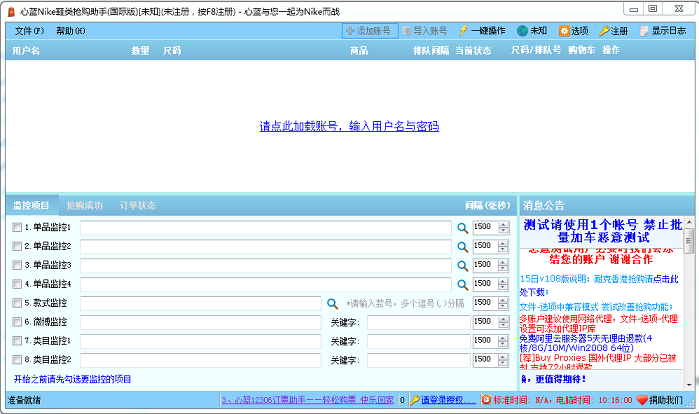Open the 帮助(H) menu
Viewport: 699px width, 414px height.
tap(70, 31)
